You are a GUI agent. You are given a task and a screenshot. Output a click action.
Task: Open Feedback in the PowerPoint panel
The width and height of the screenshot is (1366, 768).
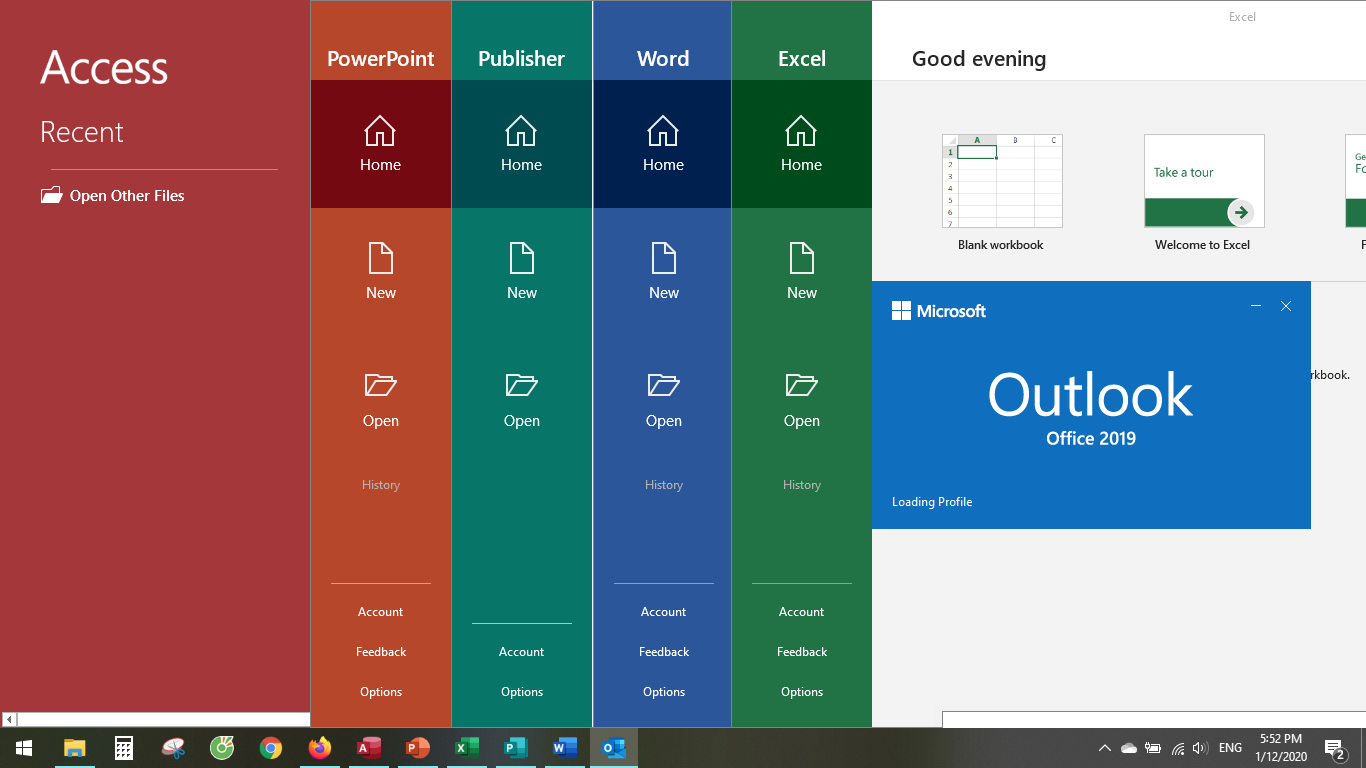point(380,652)
